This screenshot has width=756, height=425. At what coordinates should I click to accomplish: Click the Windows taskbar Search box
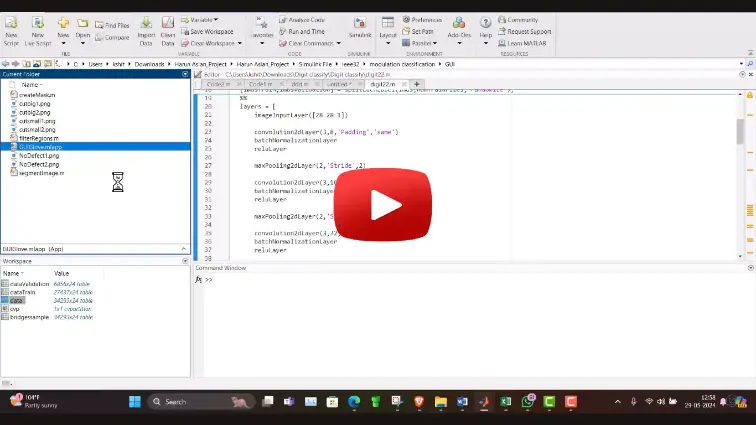coord(195,402)
